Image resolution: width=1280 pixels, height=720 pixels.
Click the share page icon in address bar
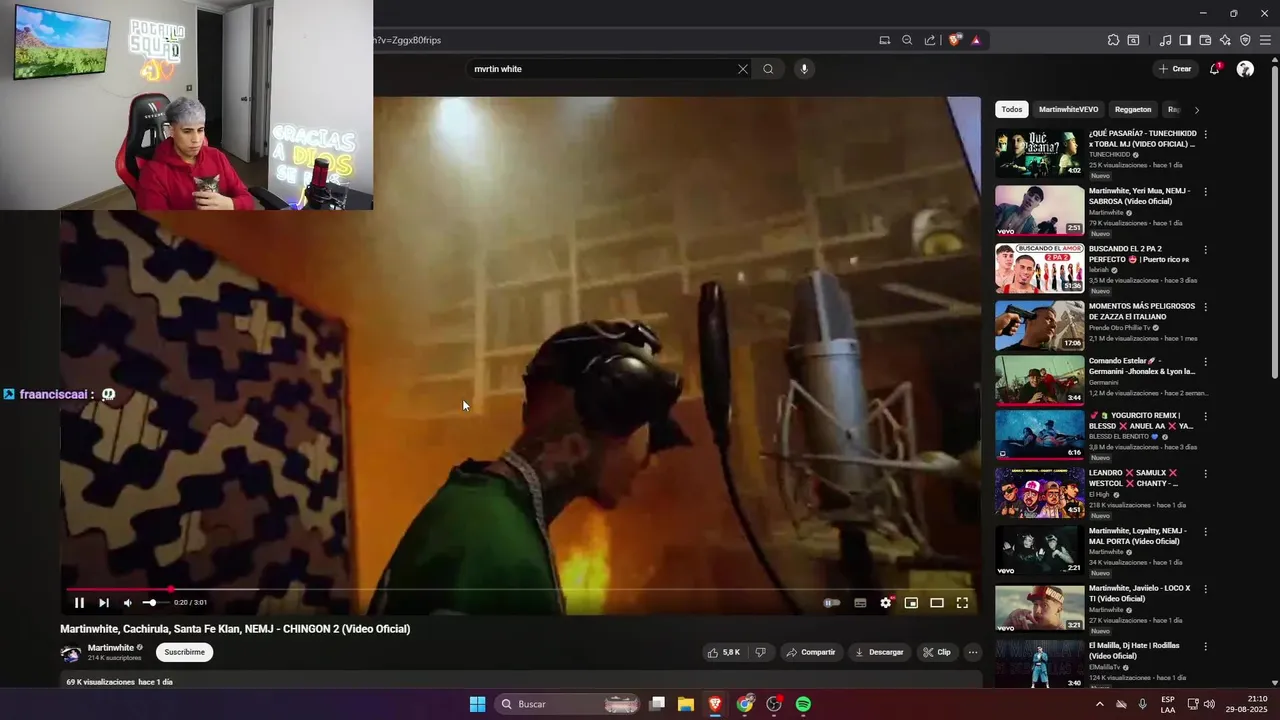click(930, 40)
